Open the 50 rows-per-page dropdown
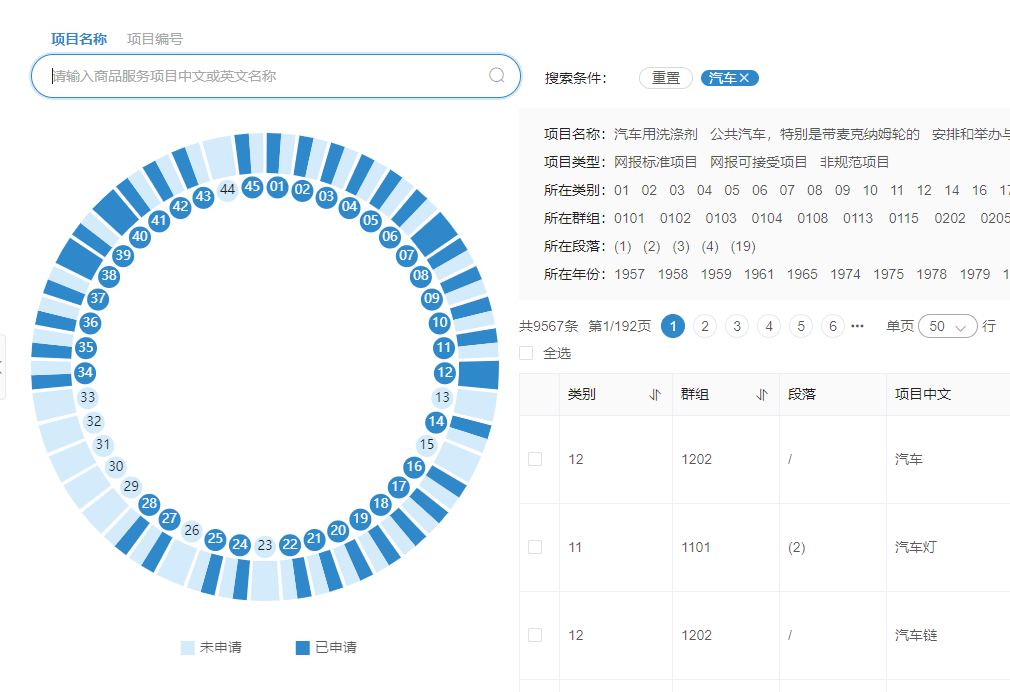This screenshot has height=692, width=1010. [948, 326]
